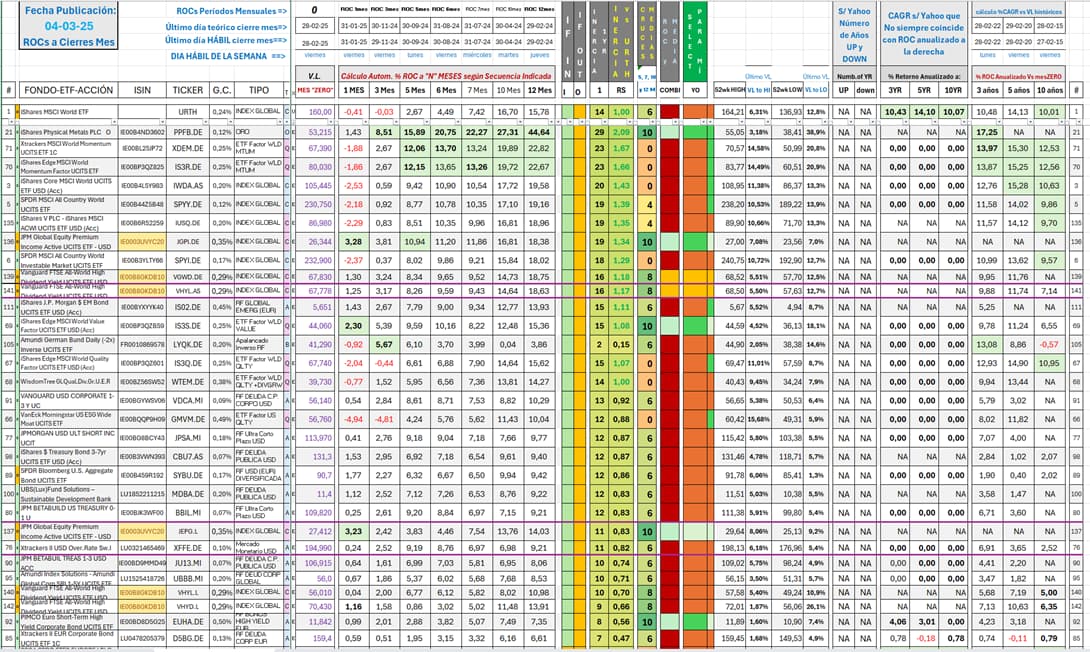This screenshot has width=1090, height=652.
Task: Select ticker cell LYQK.DE
Action: click(x=188, y=344)
